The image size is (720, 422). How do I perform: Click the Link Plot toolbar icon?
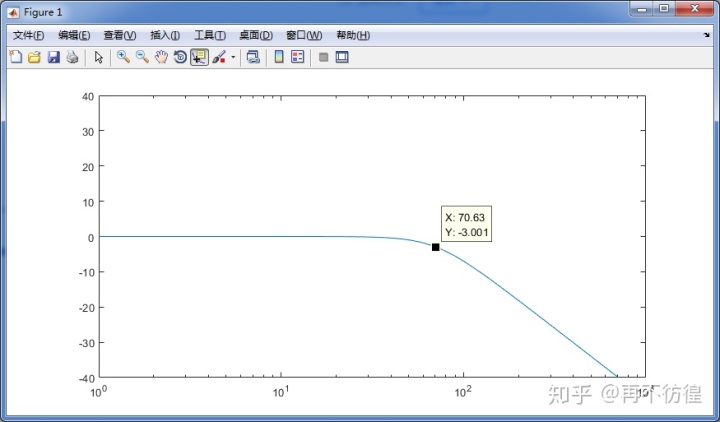(253, 57)
